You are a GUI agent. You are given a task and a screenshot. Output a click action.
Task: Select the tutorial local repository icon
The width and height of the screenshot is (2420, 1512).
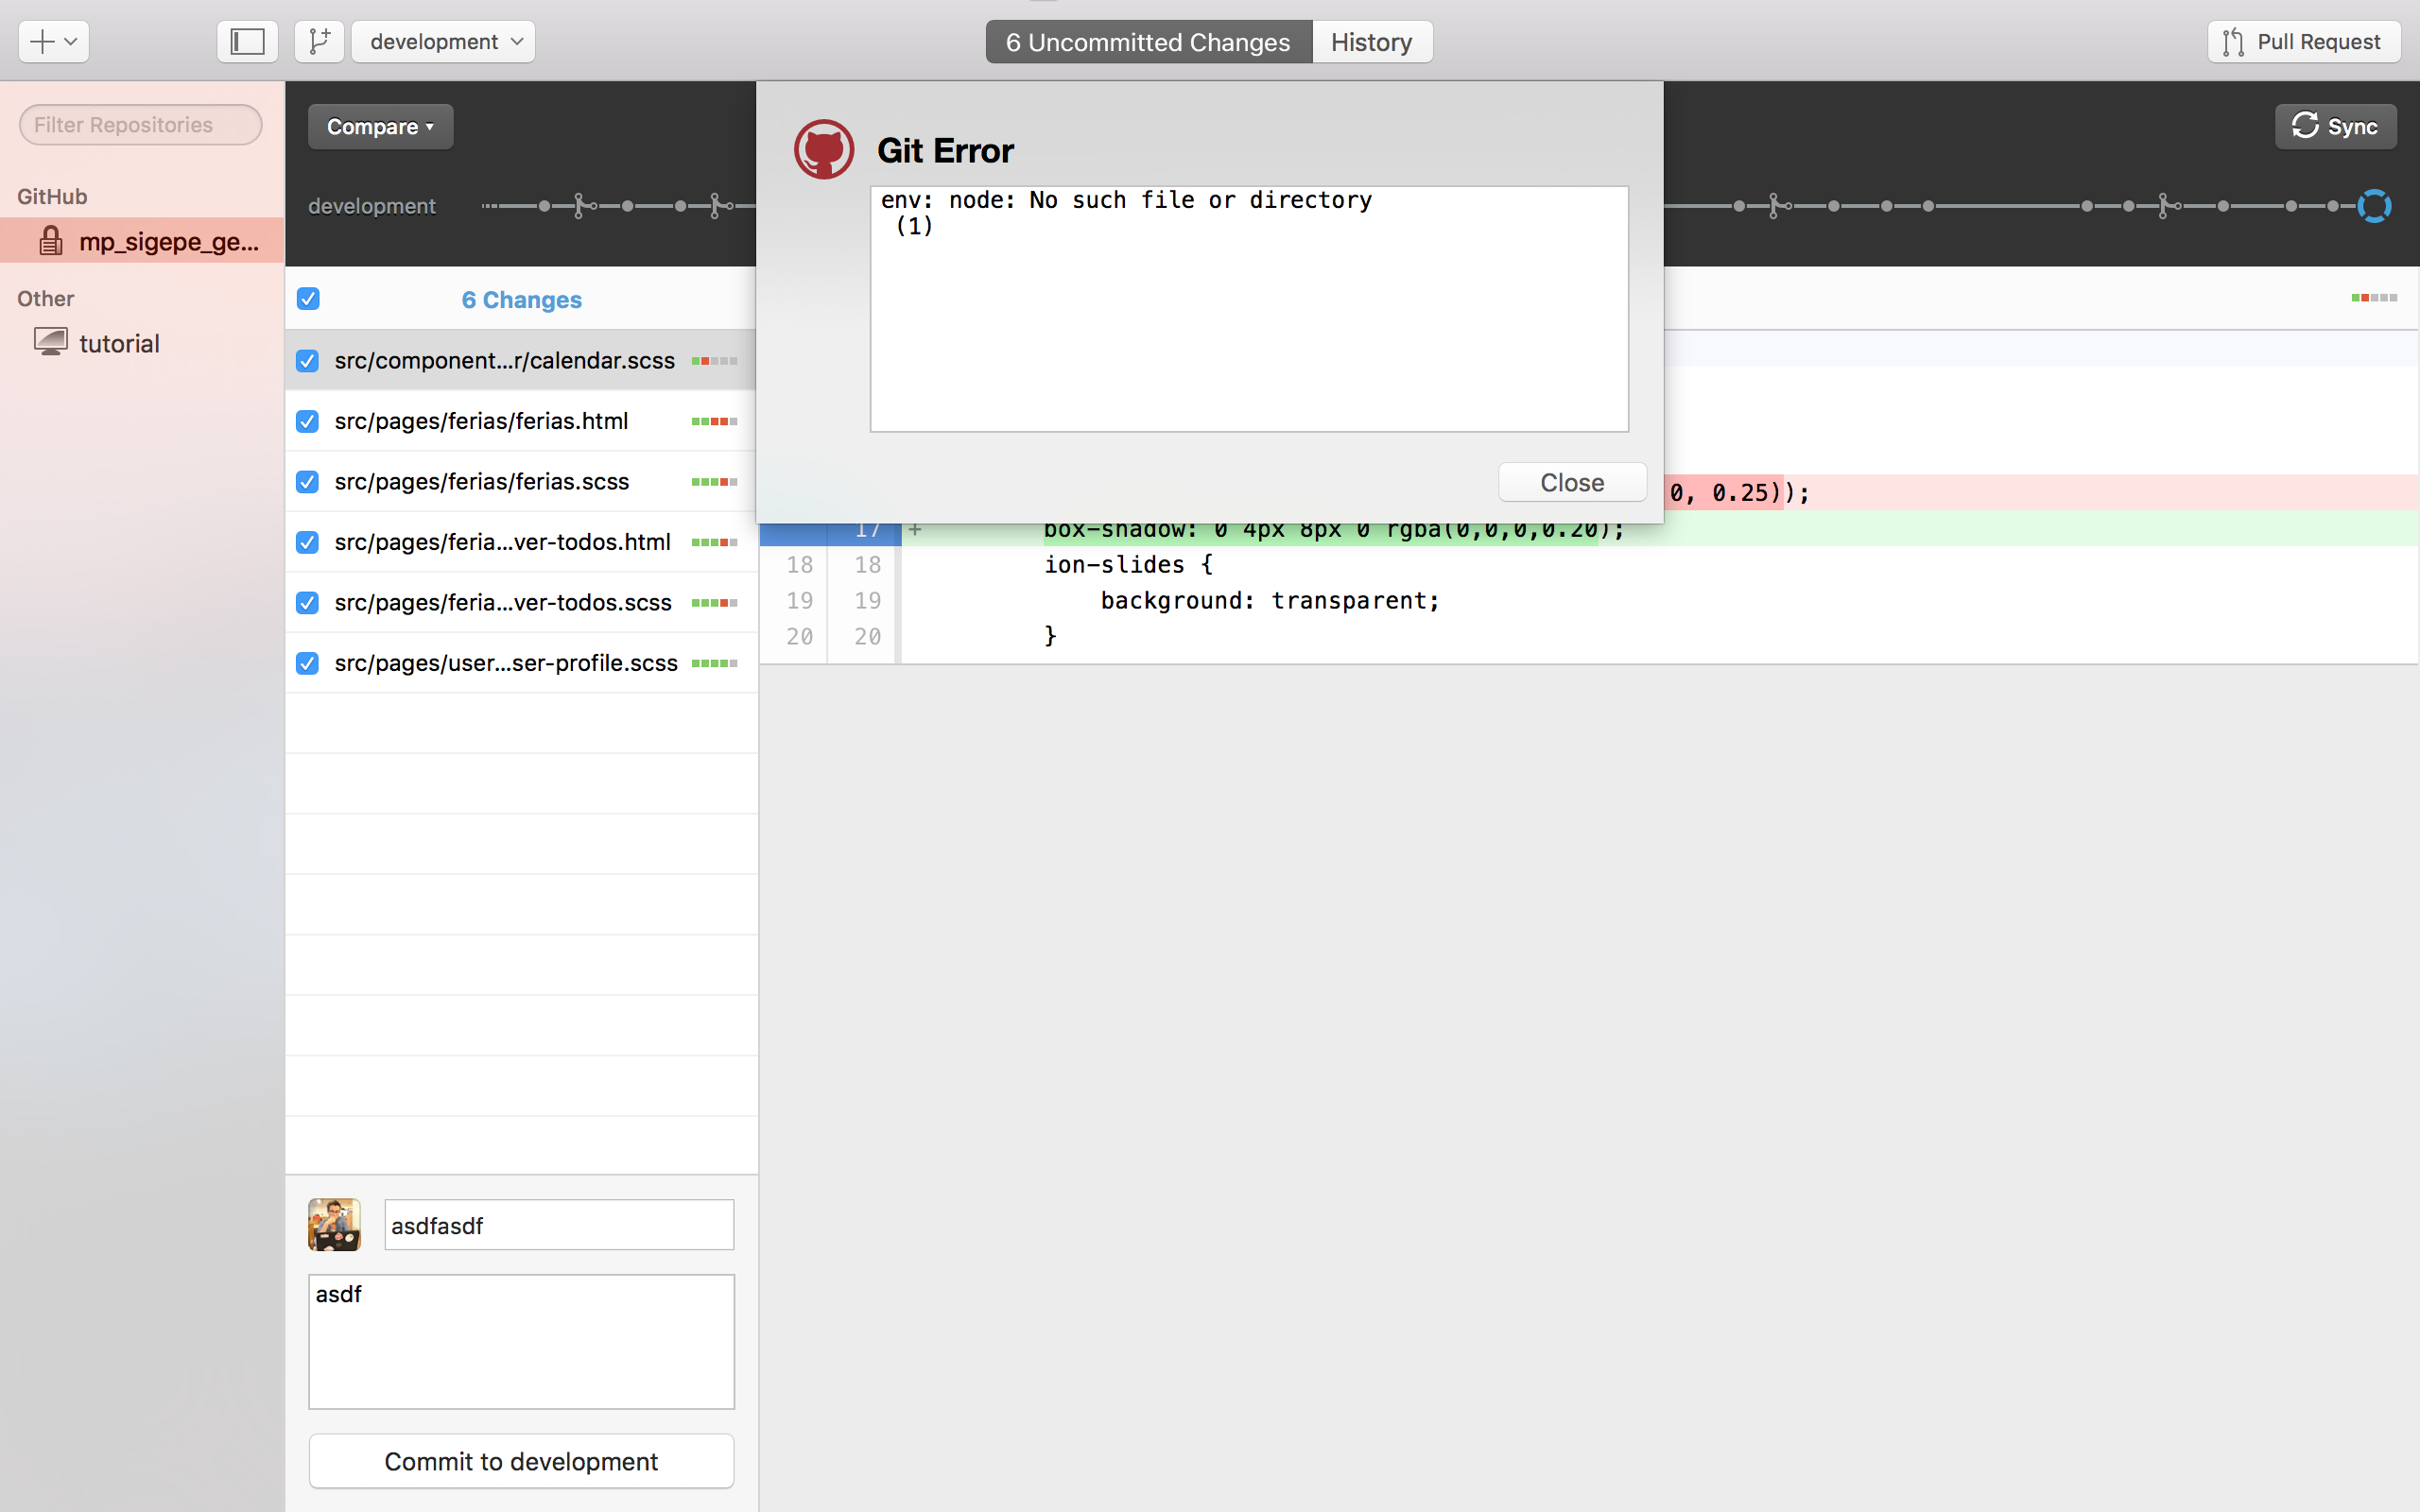click(51, 343)
